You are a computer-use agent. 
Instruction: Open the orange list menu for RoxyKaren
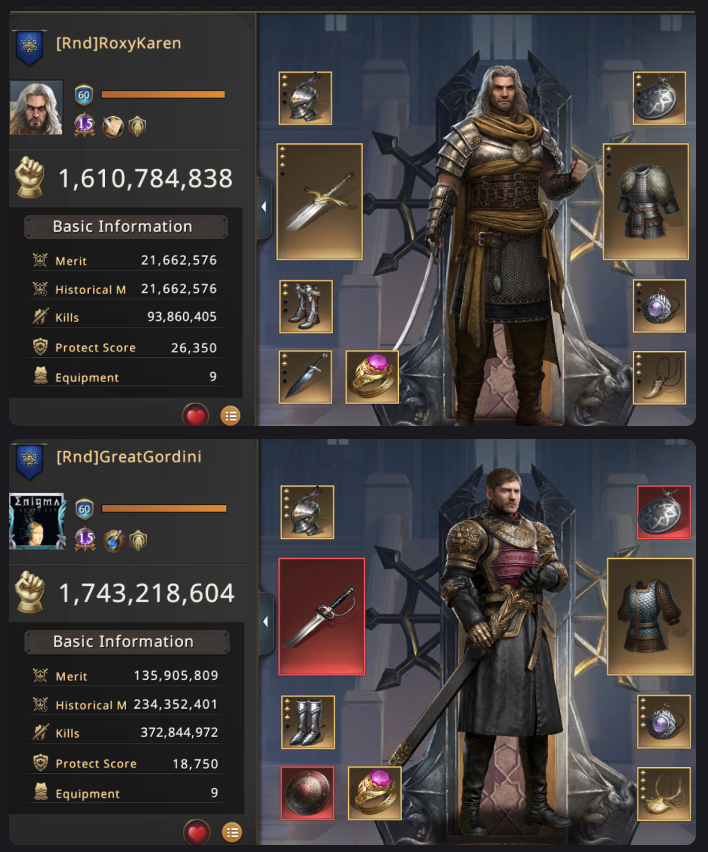[230, 416]
